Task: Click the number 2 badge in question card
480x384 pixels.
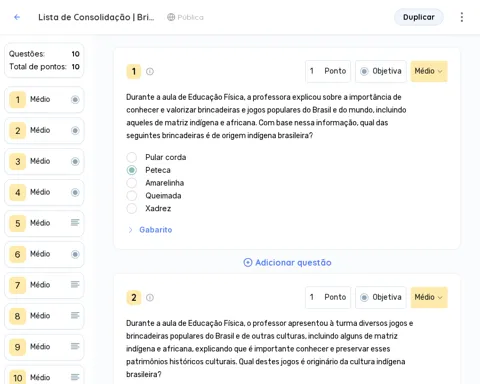Action: click(x=134, y=297)
